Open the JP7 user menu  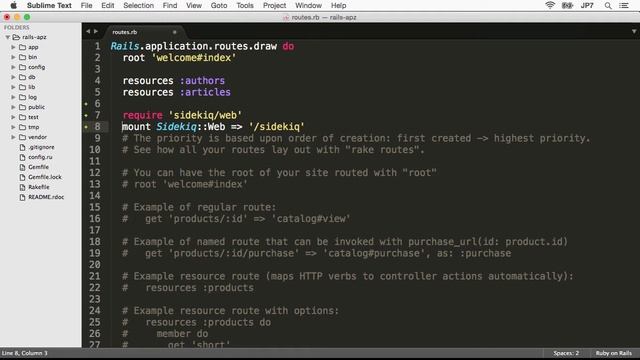(587, 5)
